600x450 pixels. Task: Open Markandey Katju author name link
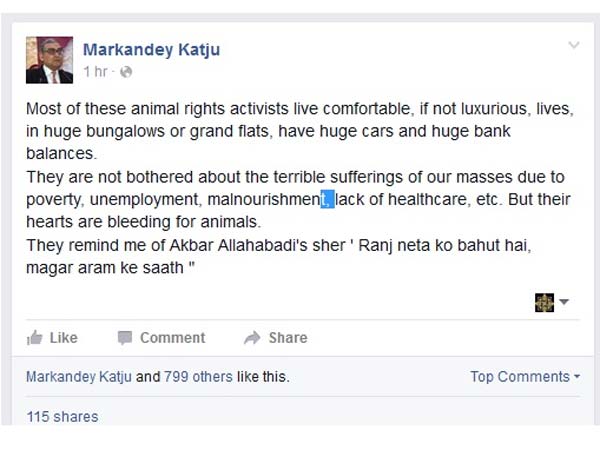(x=150, y=49)
